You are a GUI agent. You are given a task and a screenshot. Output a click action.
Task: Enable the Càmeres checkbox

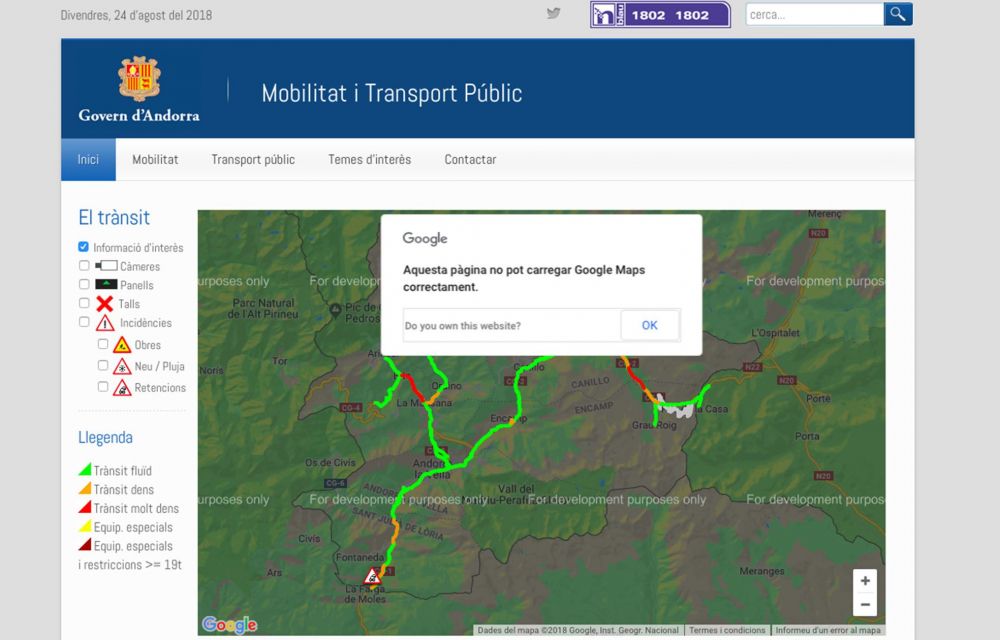coord(84,266)
